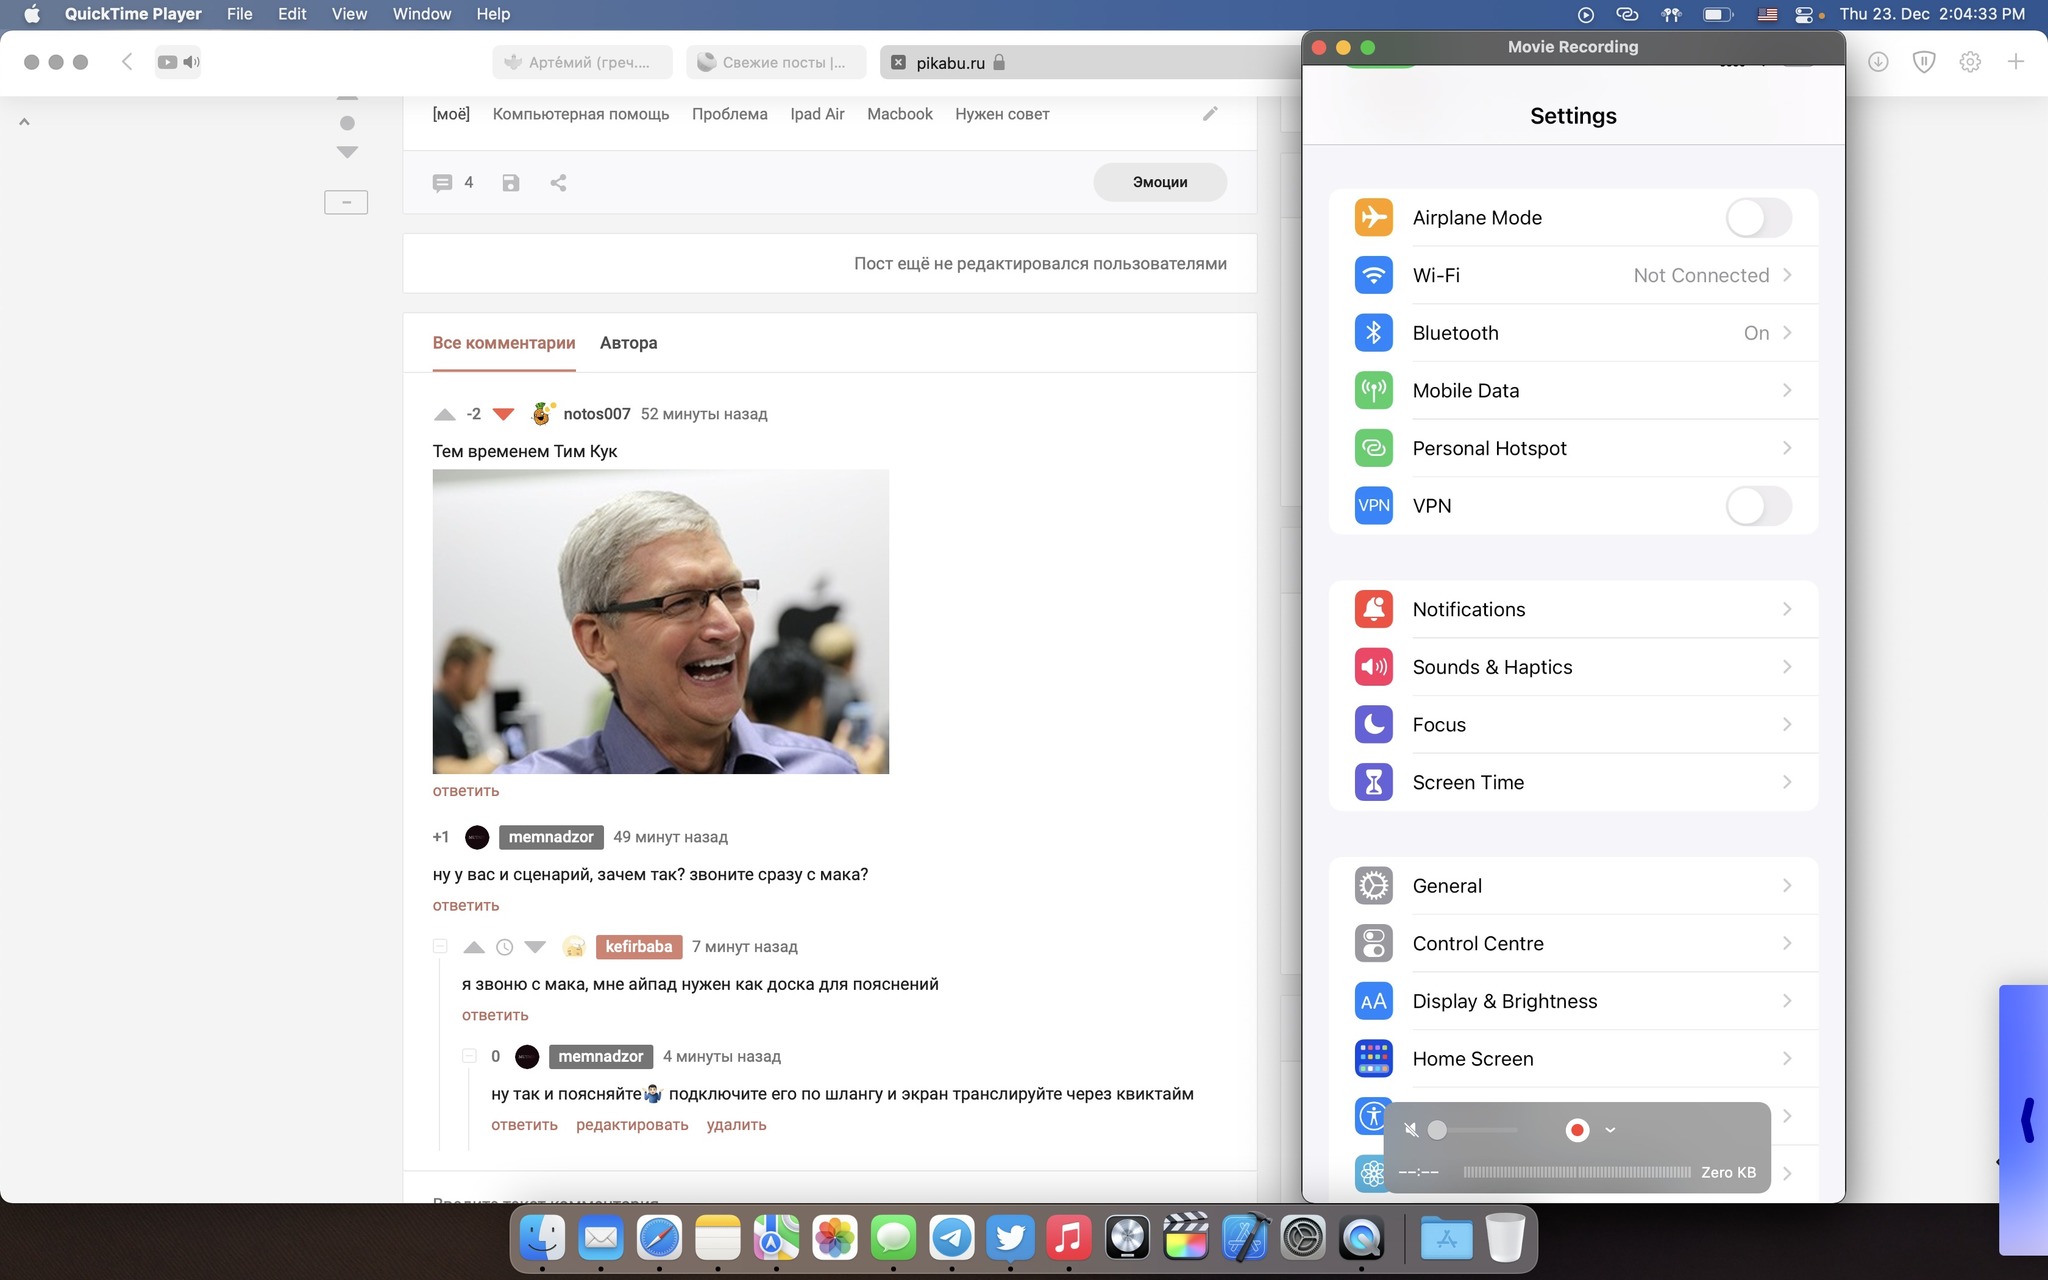
Task: Click the Эмоции button
Action: click(1160, 182)
